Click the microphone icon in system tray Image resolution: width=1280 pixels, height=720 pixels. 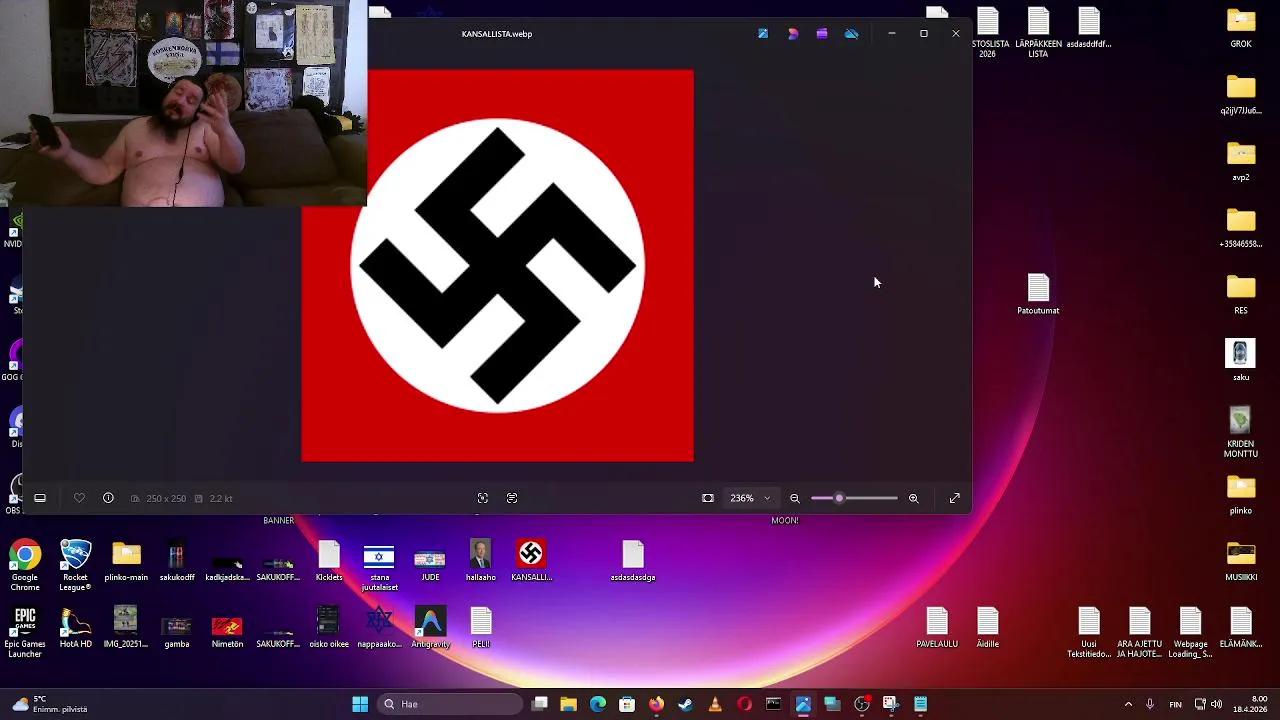tap(1150, 704)
